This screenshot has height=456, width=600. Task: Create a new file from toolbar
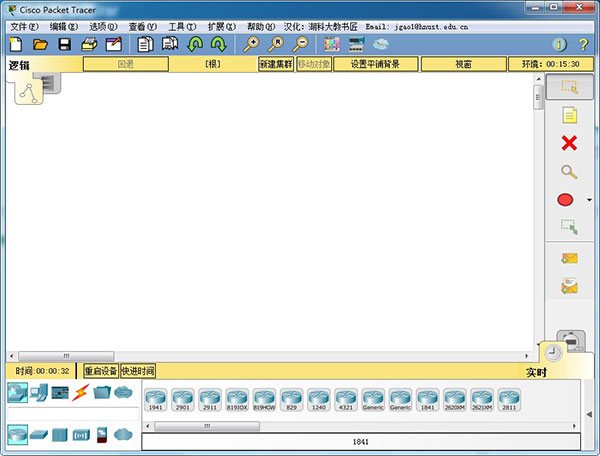16,44
